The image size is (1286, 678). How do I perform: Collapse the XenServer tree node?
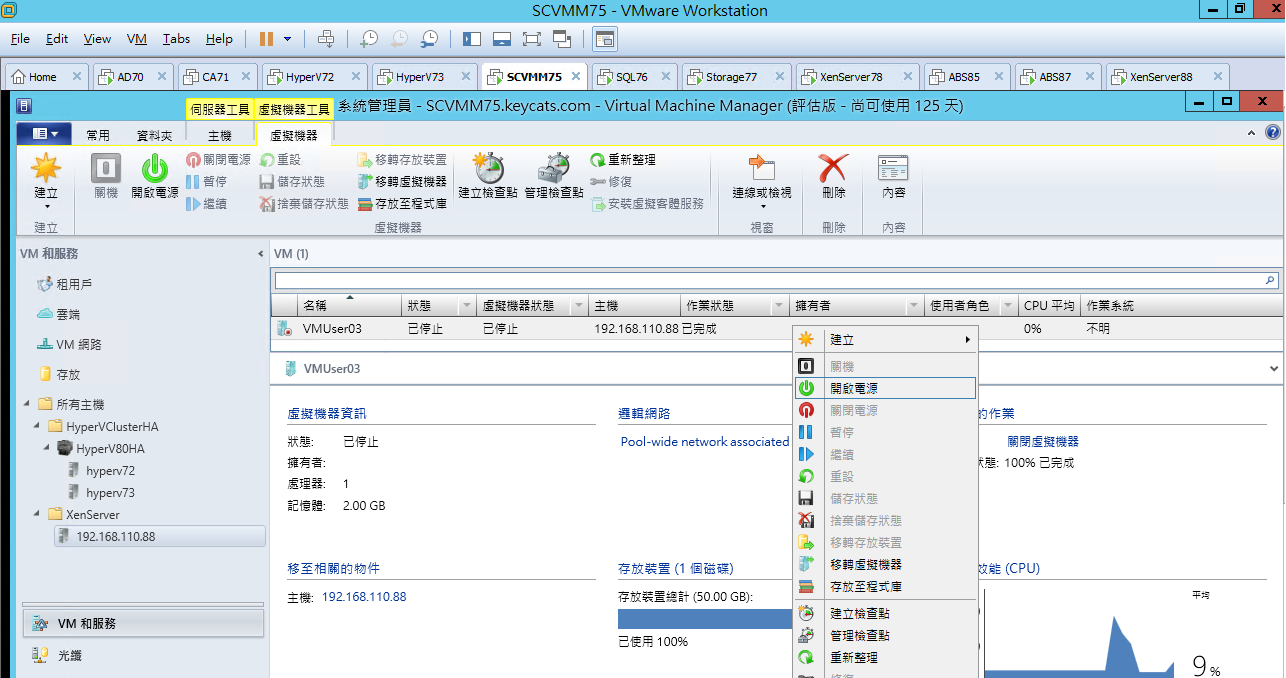coord(38,514)
